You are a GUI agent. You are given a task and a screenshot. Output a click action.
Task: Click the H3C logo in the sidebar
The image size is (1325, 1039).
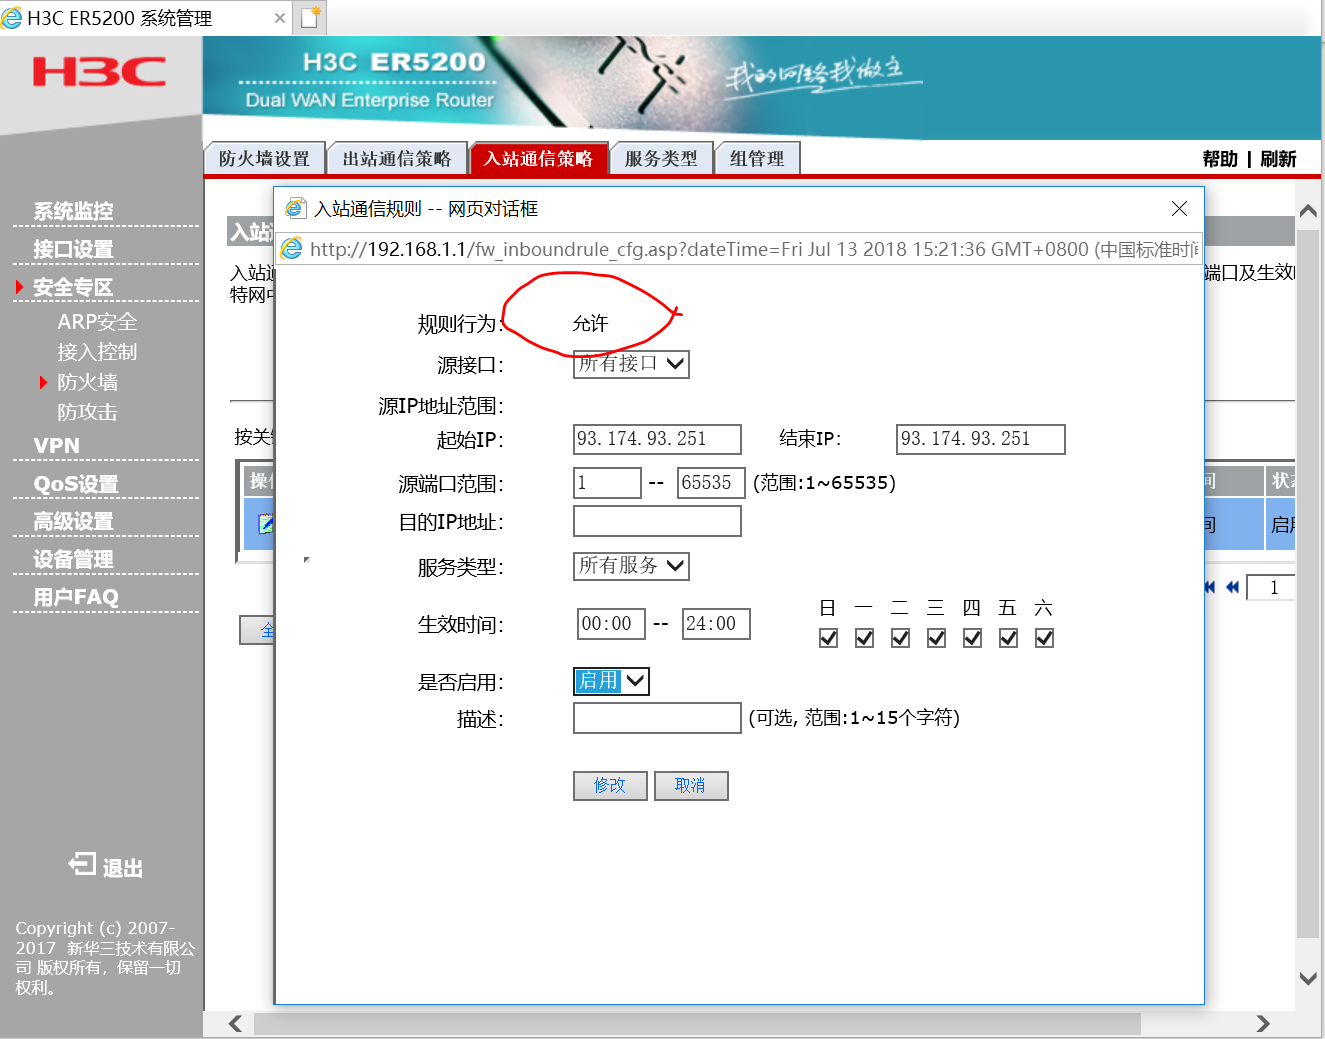pos(99,71)
